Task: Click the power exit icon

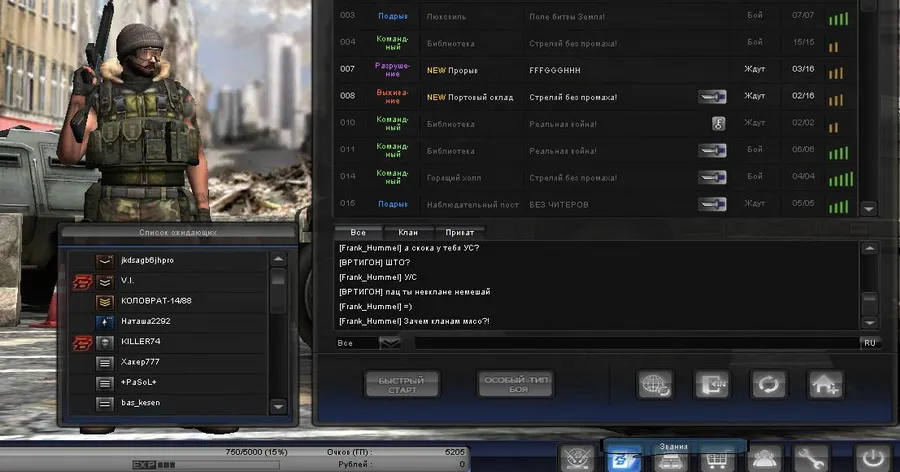Action: pyautogui.click(x=873, y=459)
